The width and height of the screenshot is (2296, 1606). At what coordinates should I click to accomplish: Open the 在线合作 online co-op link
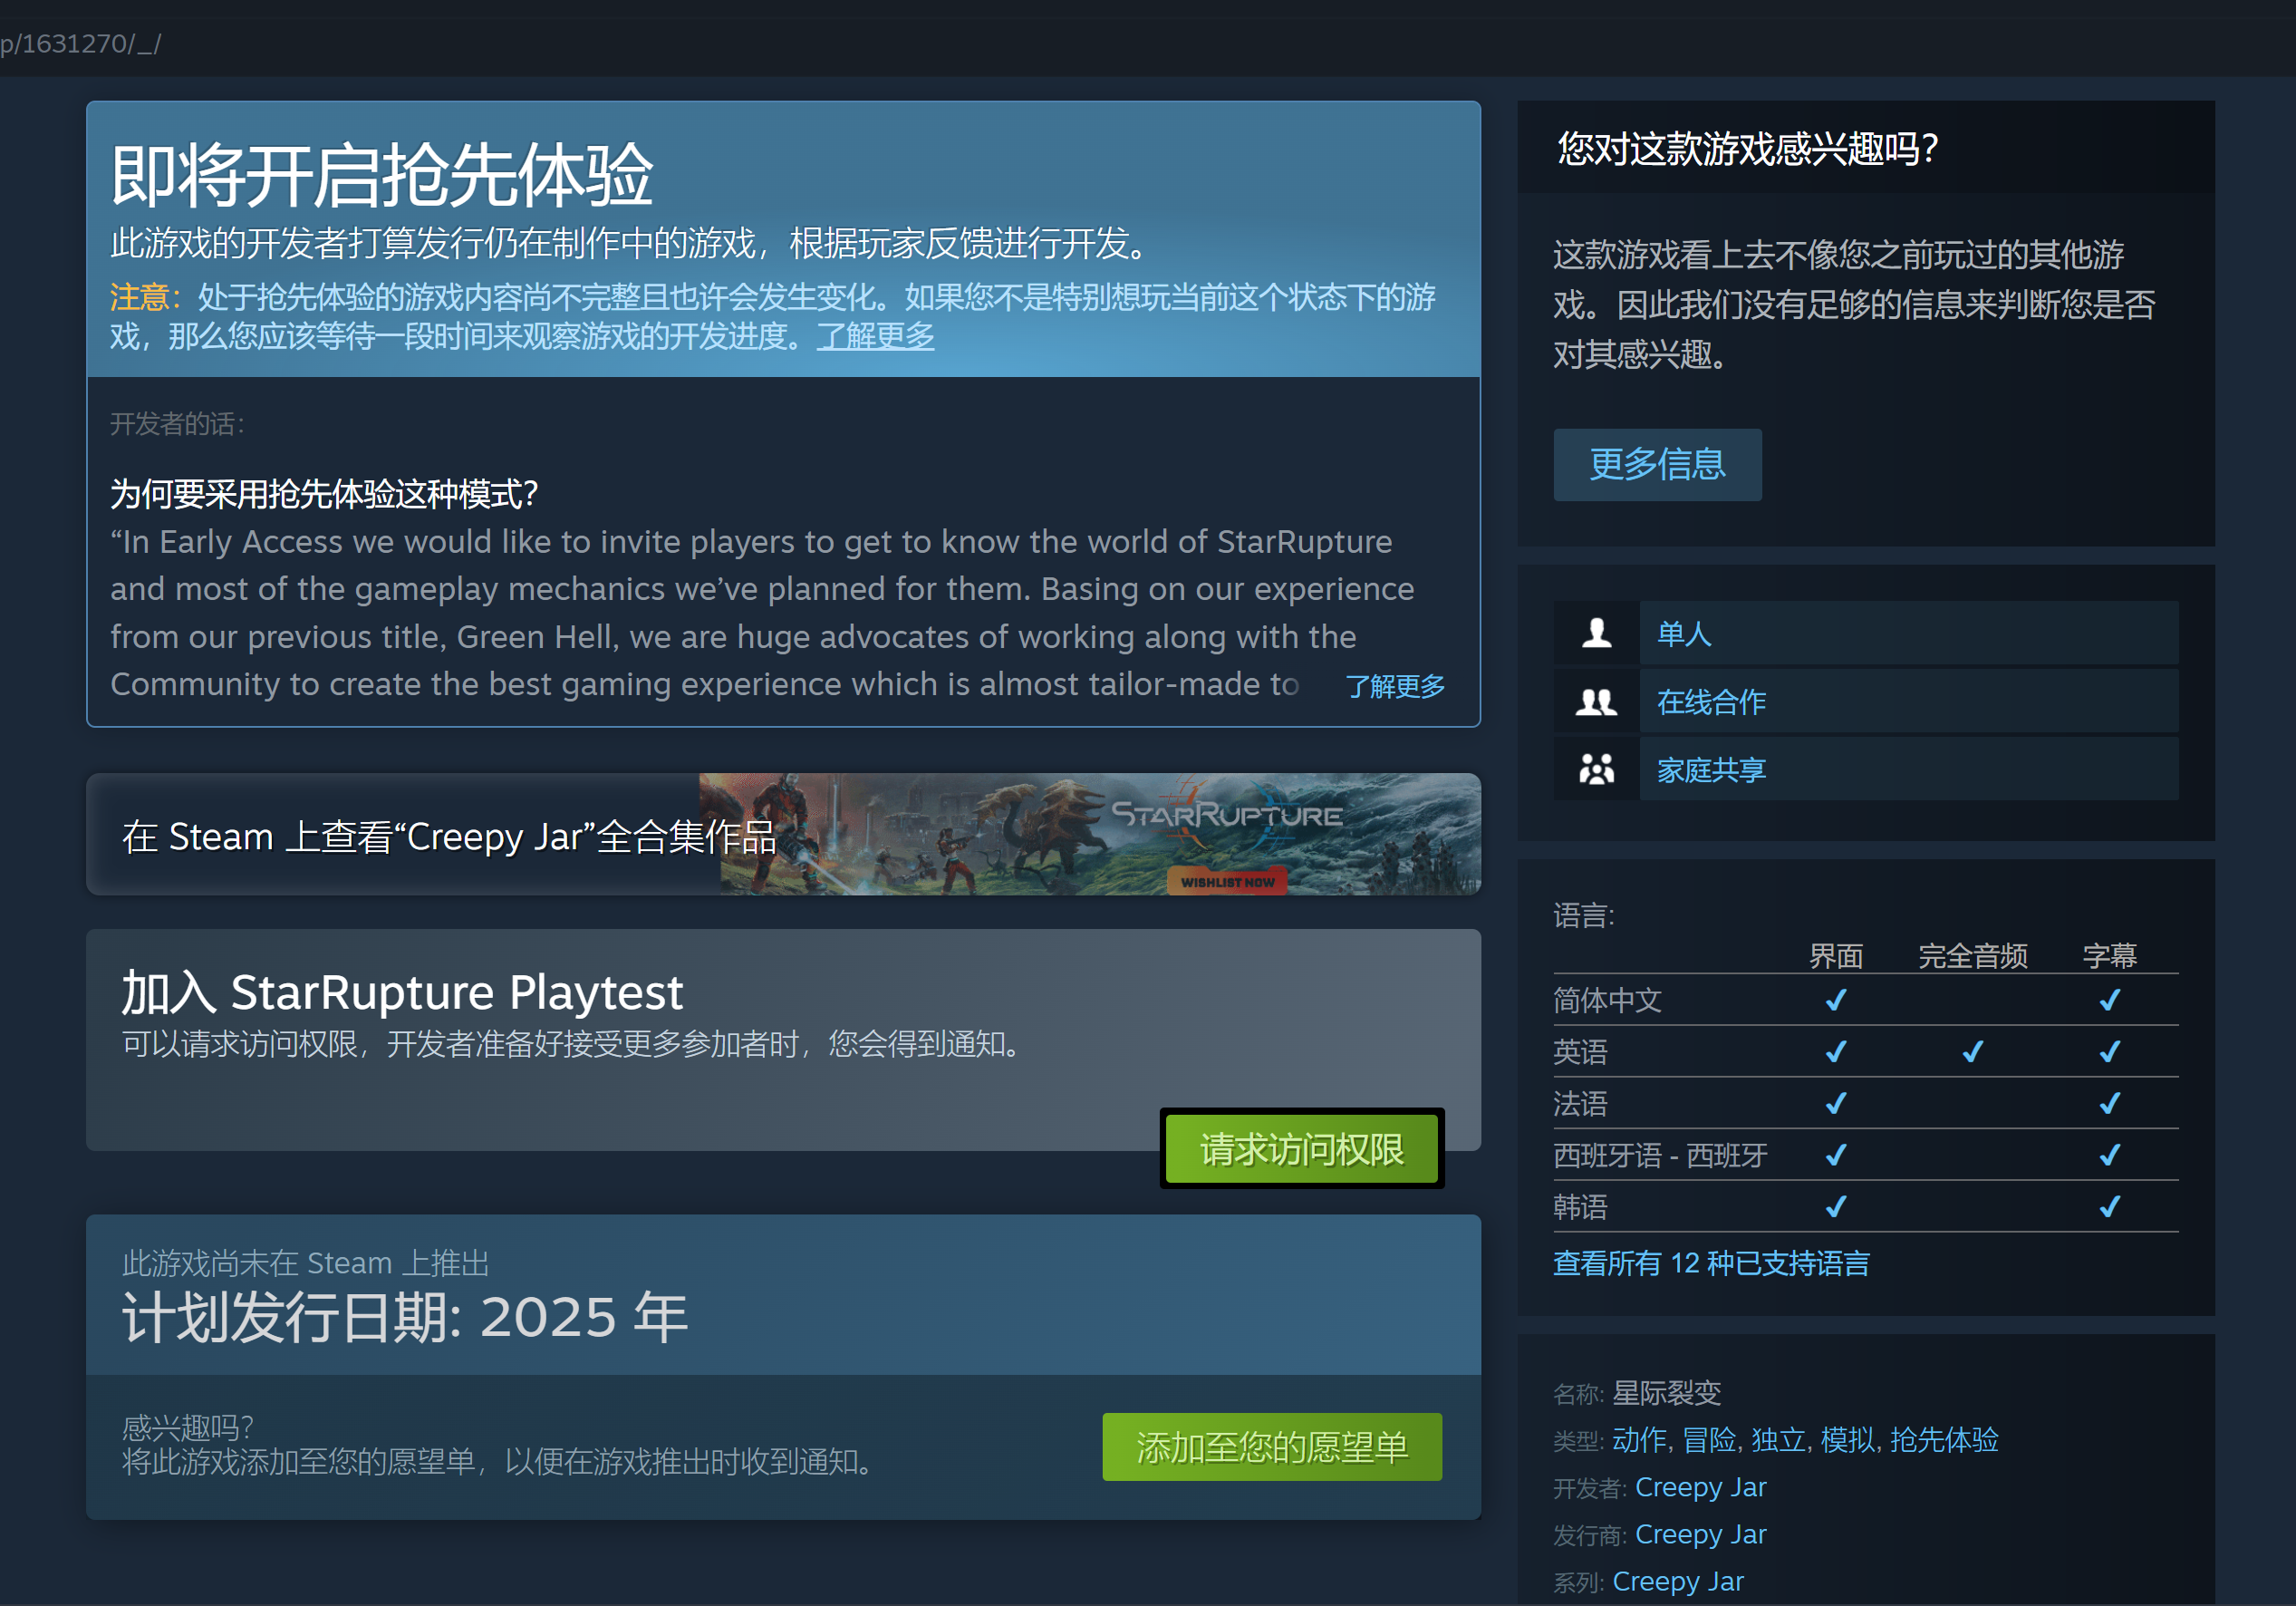point(1711,702)
